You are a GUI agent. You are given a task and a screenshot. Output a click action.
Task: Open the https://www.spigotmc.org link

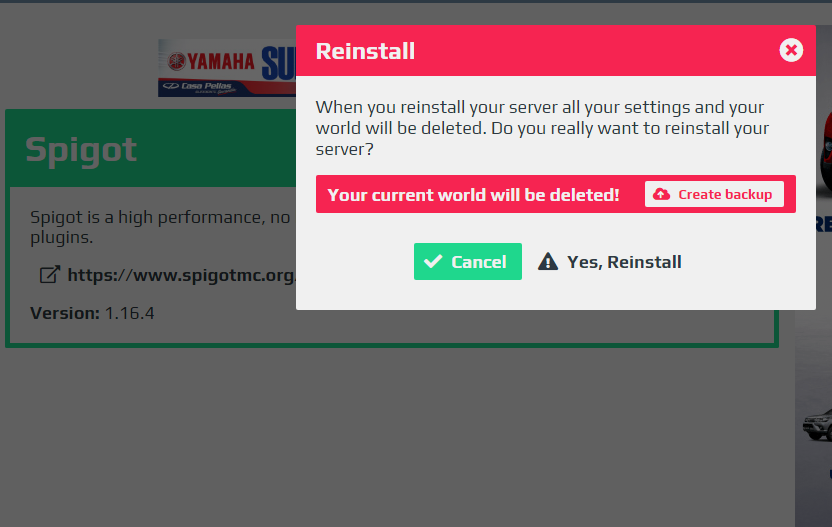pos(181,275)
